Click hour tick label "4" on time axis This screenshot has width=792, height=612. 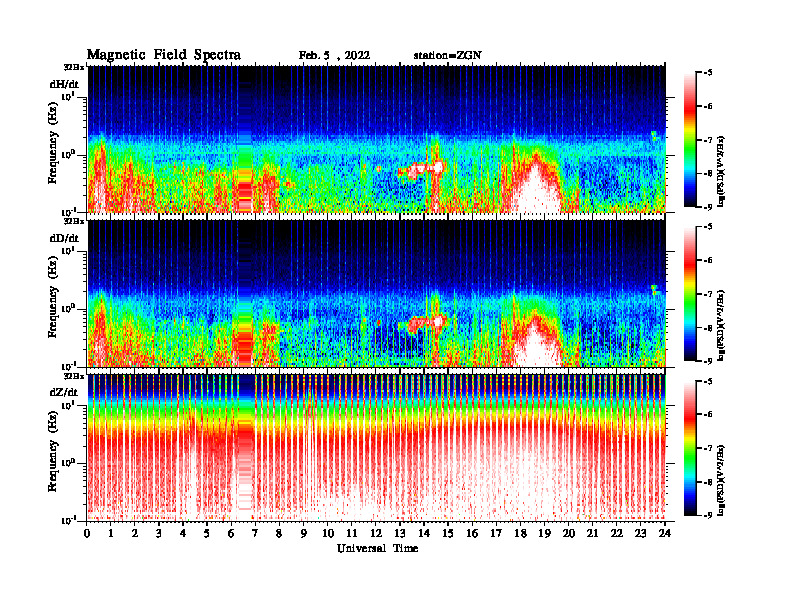point(183,534)
